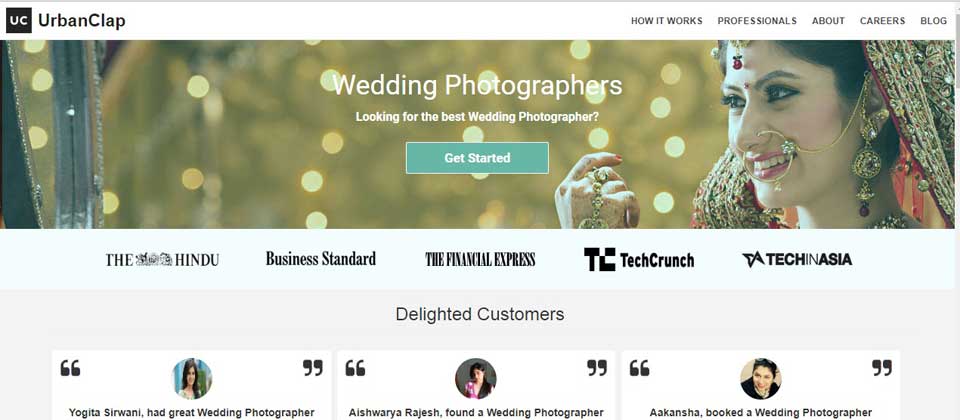The width and height of the screenshot is (960, 420).
Task: Click The Financial Express logo
Action: click(x=480, y=260)
